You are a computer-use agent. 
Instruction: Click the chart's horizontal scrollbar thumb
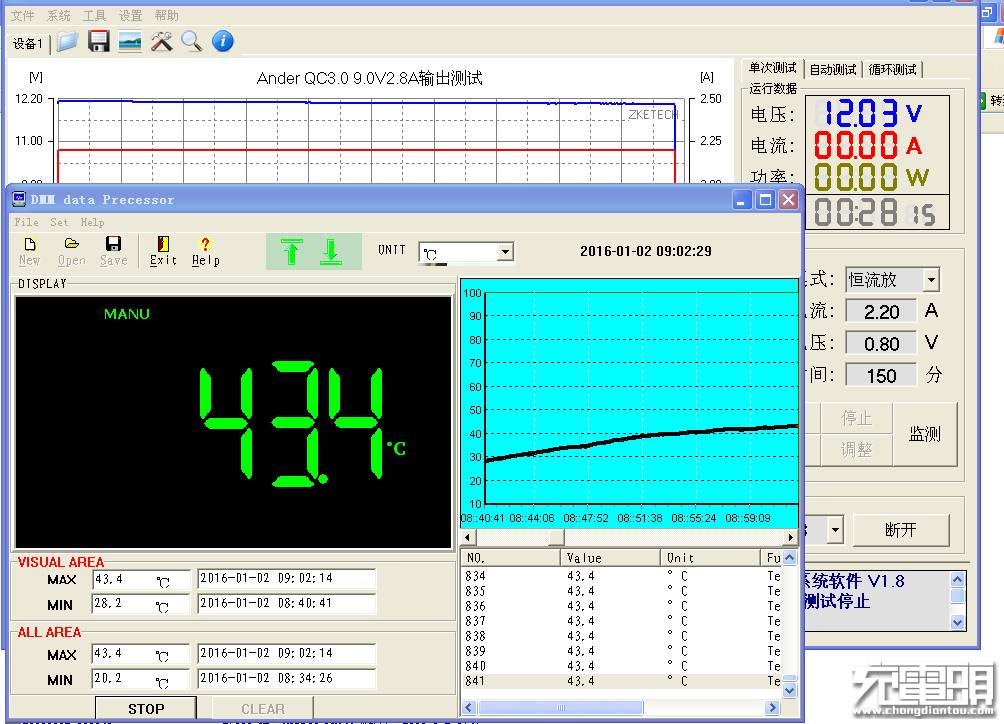[557, 537]
